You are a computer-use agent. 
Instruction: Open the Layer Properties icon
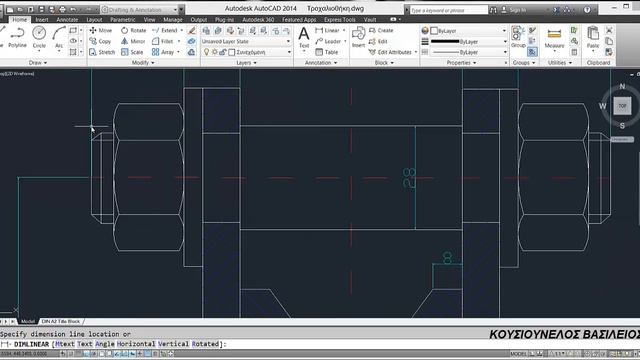point(206,31)
